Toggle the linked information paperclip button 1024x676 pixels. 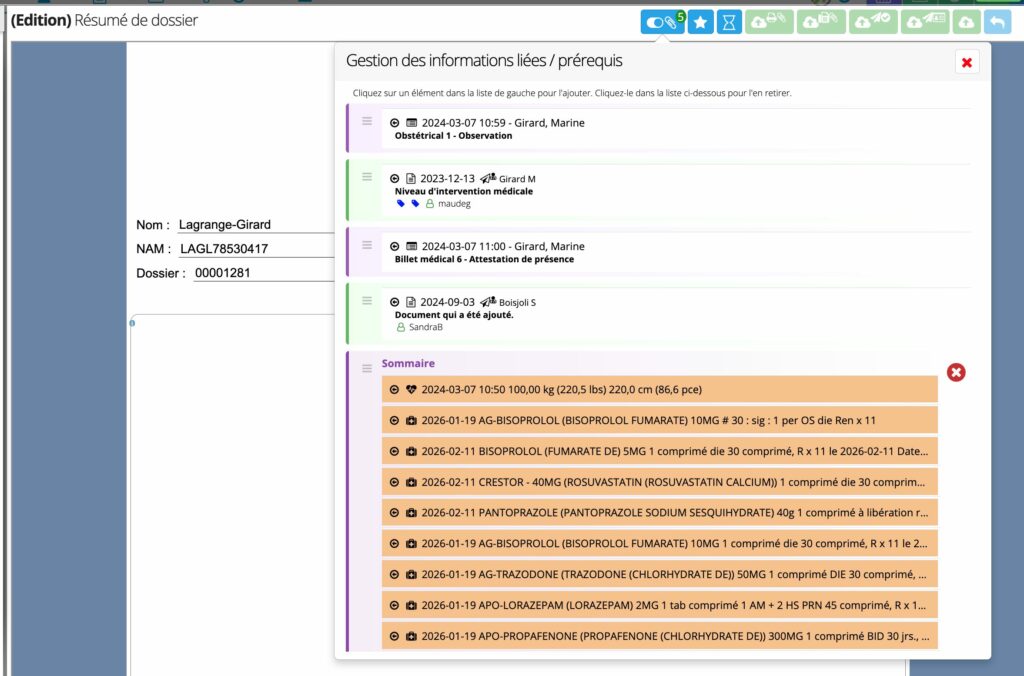coord(662,23)
